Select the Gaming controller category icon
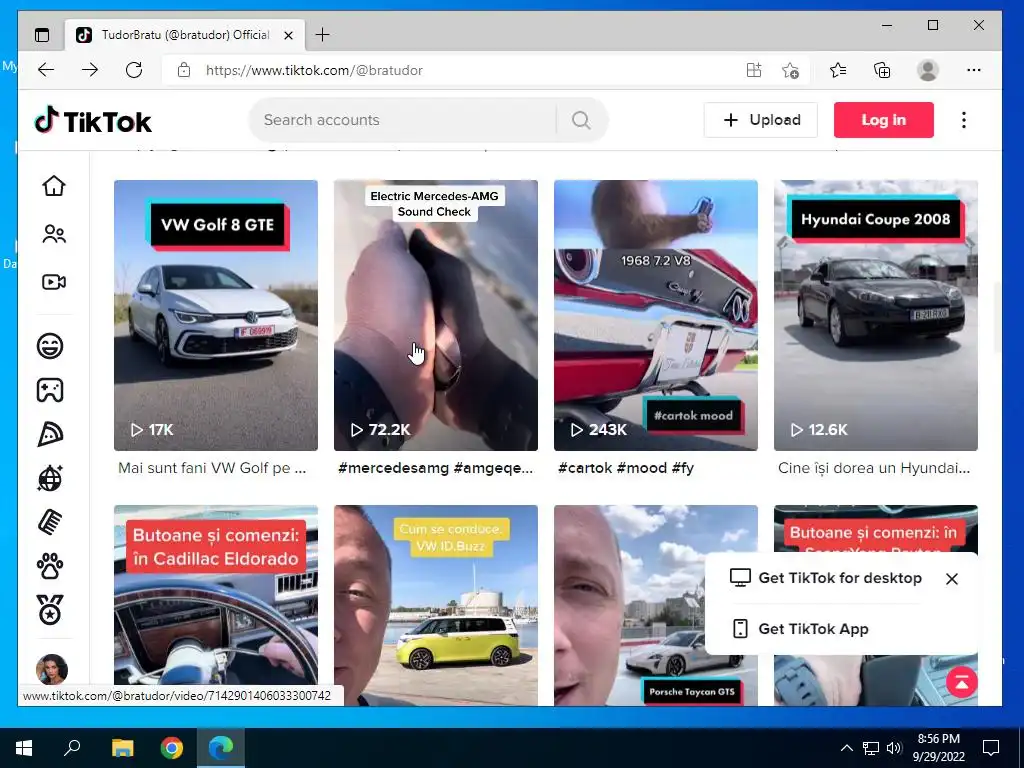The image size is (1024, 768). click(50, 390)
